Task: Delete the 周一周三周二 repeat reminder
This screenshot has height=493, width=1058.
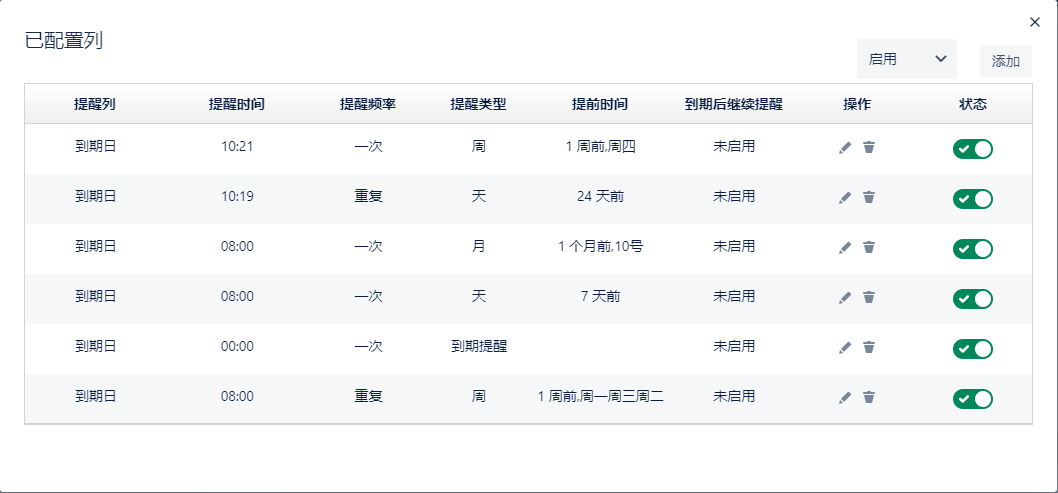Action: [869, 397]
